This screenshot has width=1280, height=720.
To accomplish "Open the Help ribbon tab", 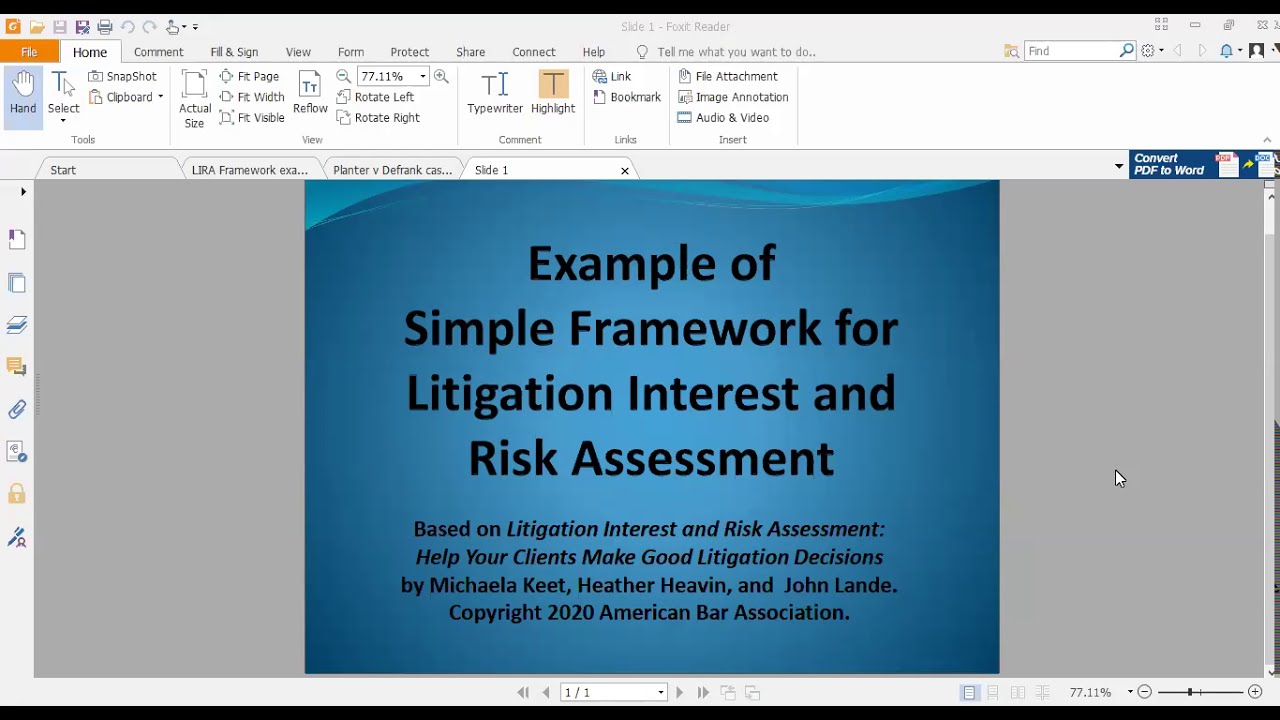I will 594,52.
